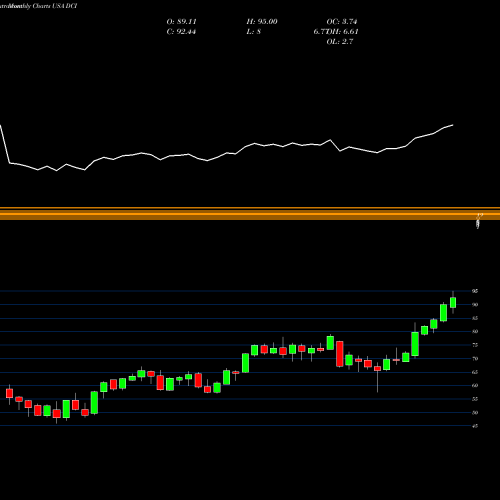Select the tall green candle rising to 80
The height and width of the screenshot is (500, 500).
click(x=415, y=344)
